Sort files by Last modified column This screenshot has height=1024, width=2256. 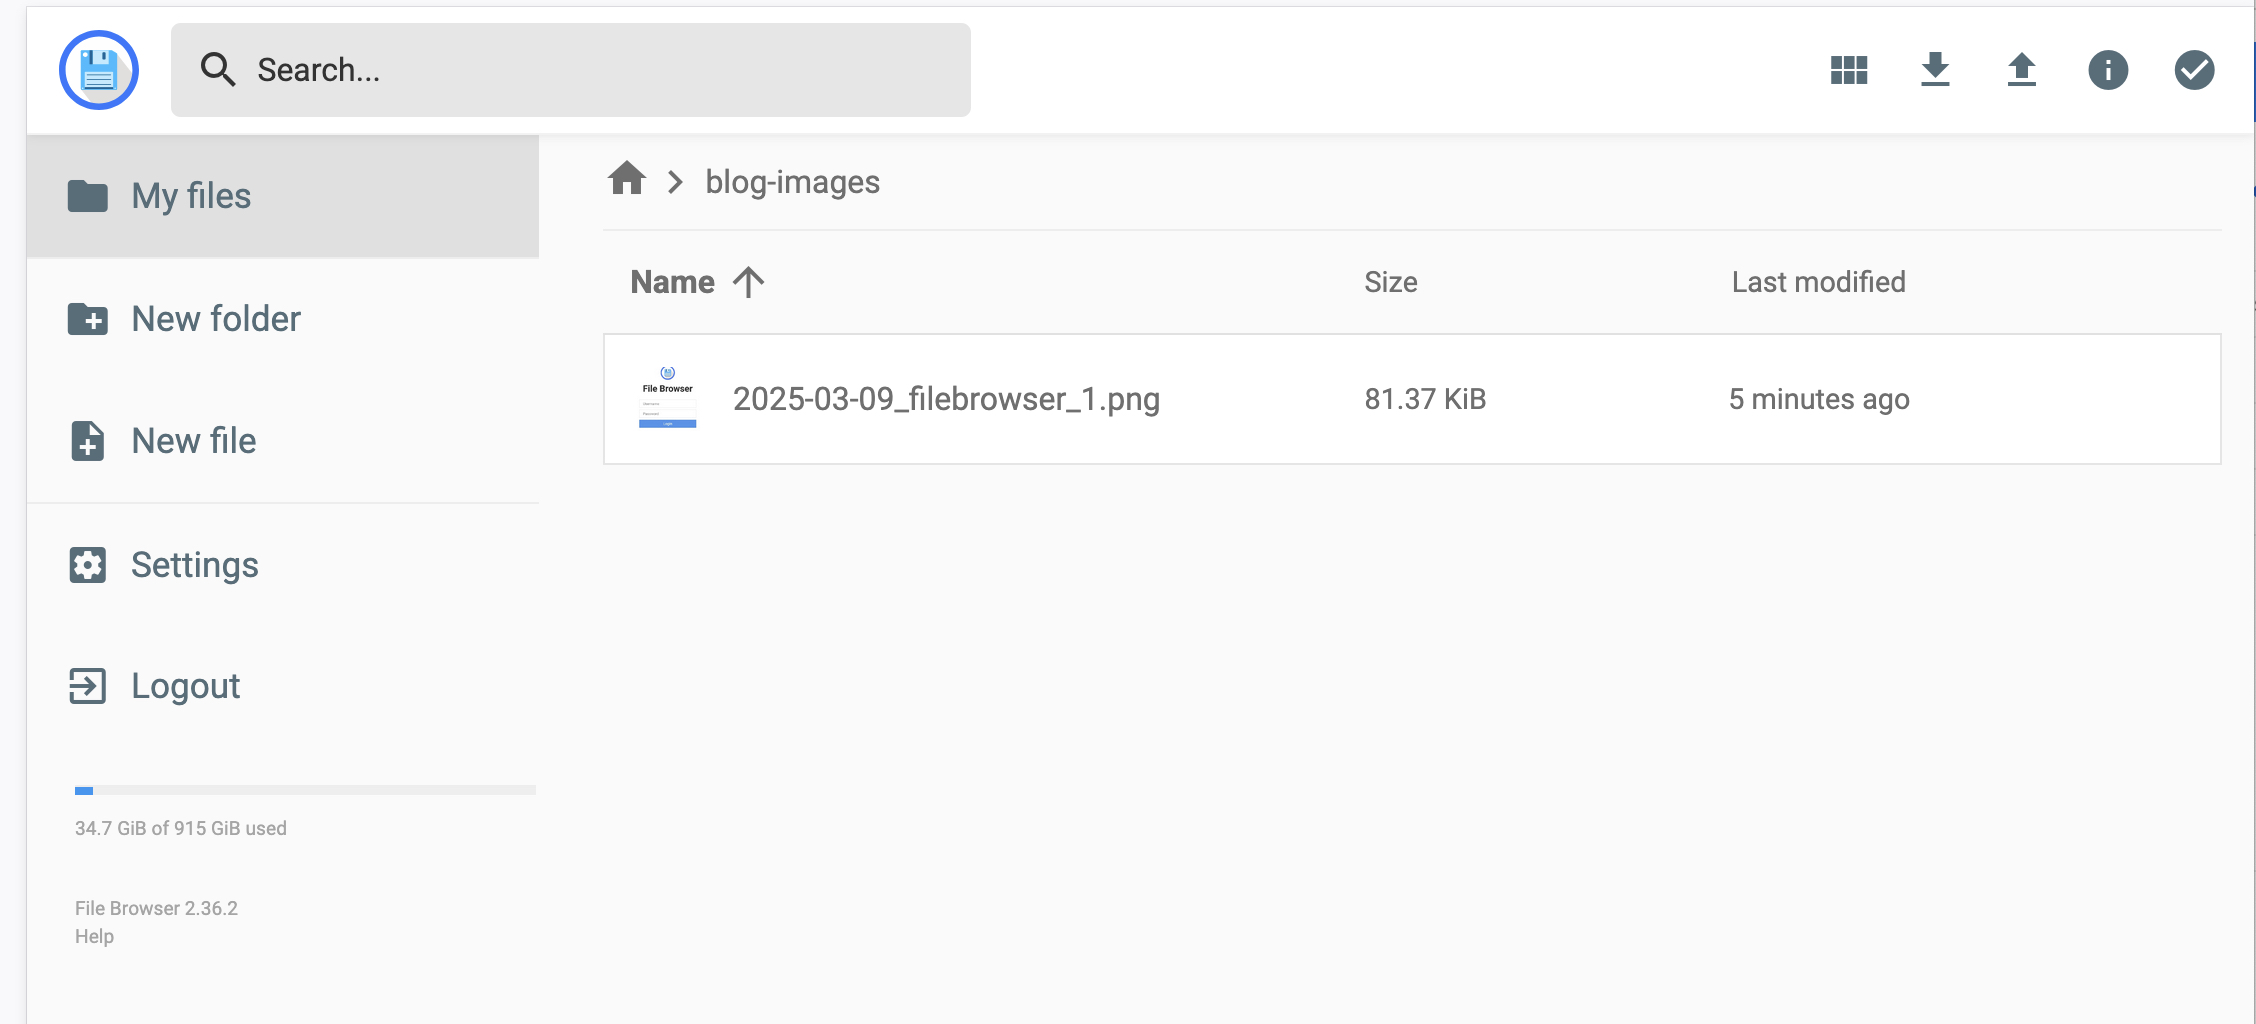(x=1818, y=282)
